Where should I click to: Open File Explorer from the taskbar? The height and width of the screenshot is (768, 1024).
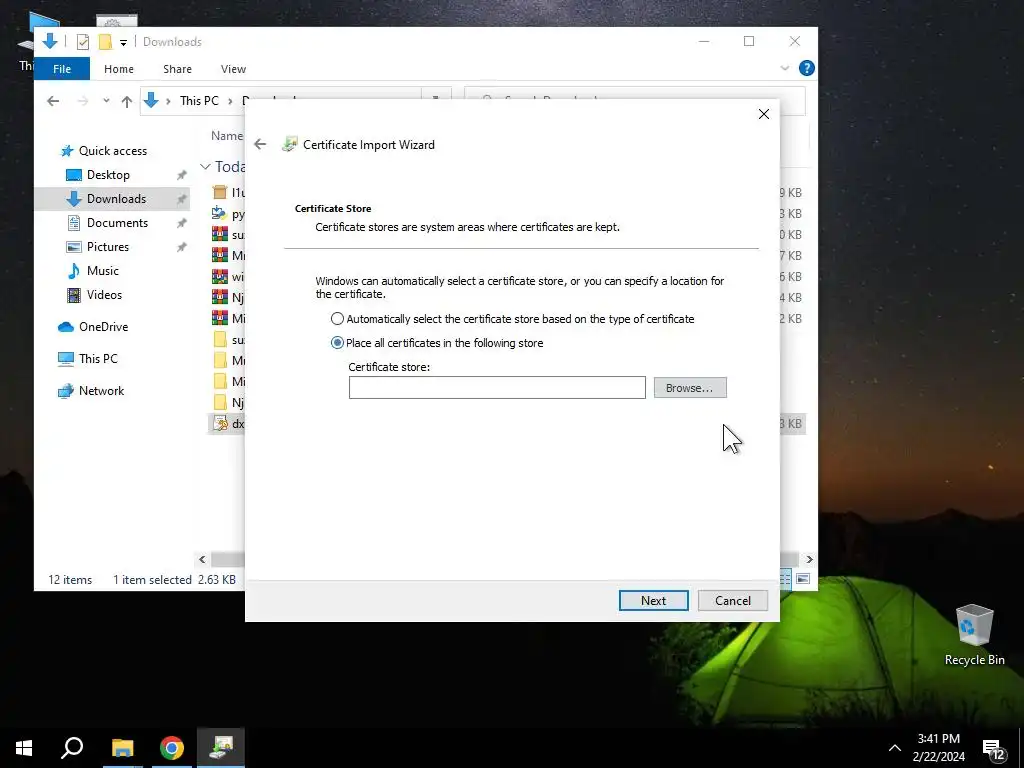coord(122,748)
